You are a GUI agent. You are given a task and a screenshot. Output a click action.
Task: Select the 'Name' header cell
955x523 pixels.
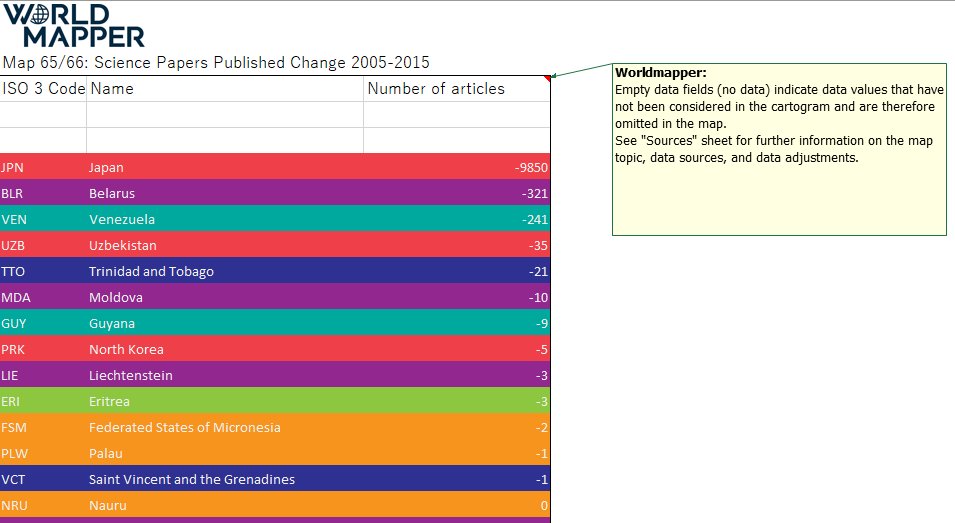click(x=225, y=89)
